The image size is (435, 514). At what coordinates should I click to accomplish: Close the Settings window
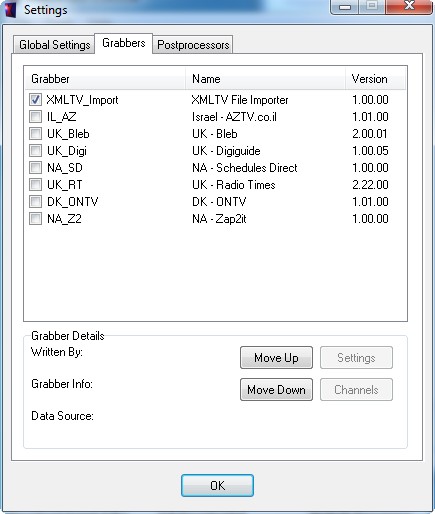(x=409, y=6)
